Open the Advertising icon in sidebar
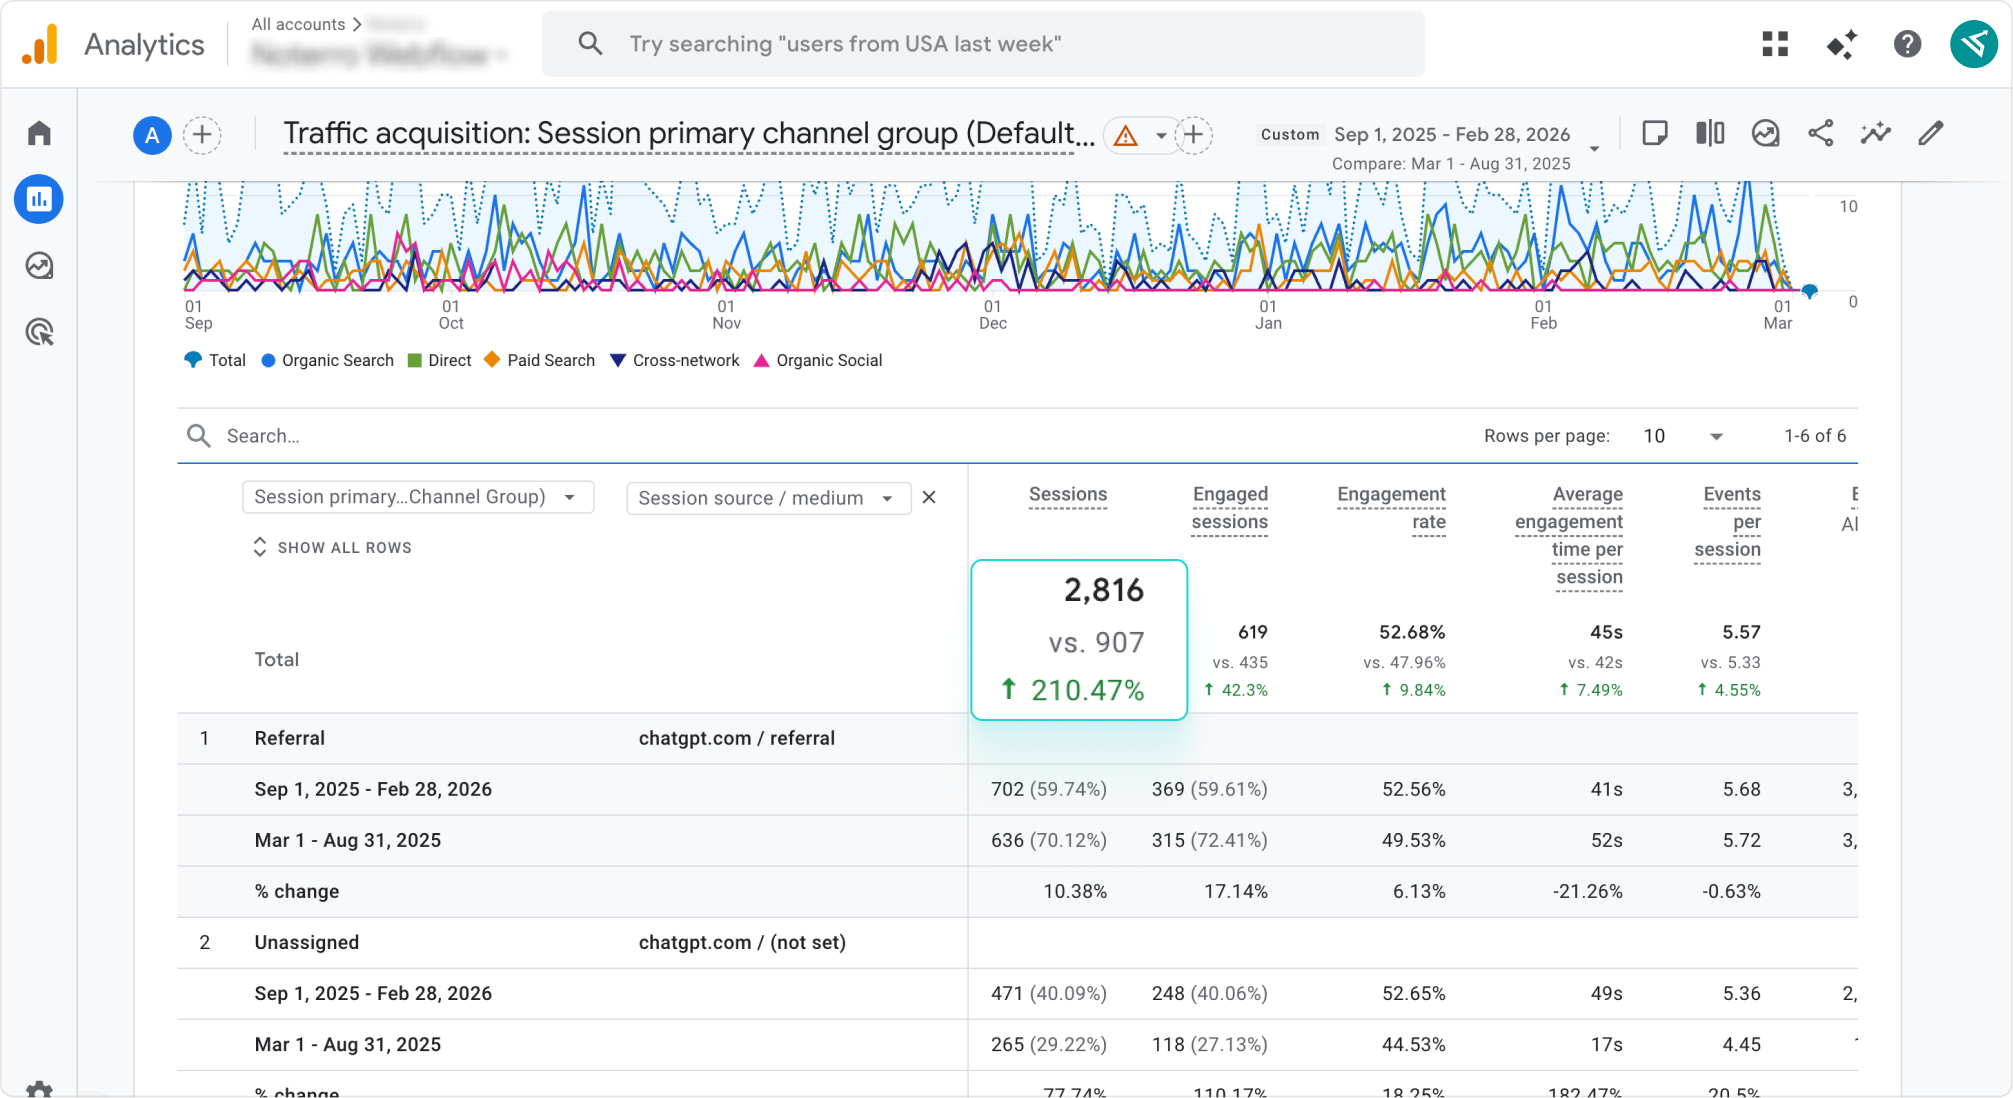The width and height of the screenshot is (2013, 1098). pos(39,332)
